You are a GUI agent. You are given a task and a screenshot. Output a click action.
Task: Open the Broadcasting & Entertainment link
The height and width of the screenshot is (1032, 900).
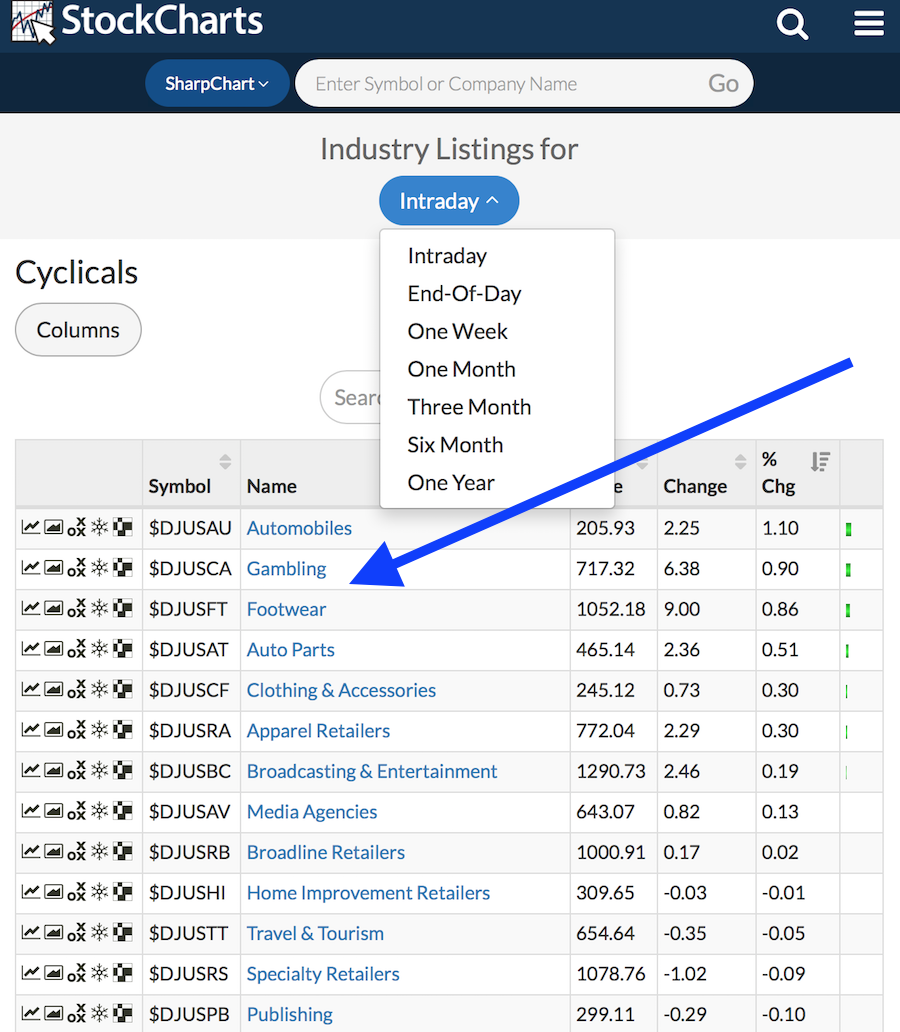[372, 772]
